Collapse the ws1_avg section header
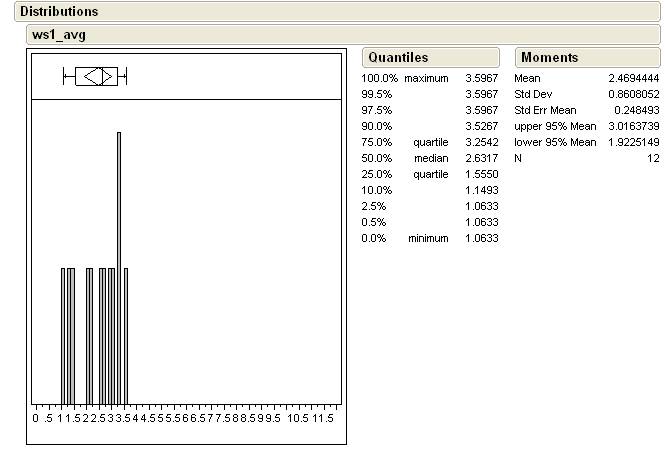Screen dimensions: 665x452 59,35
